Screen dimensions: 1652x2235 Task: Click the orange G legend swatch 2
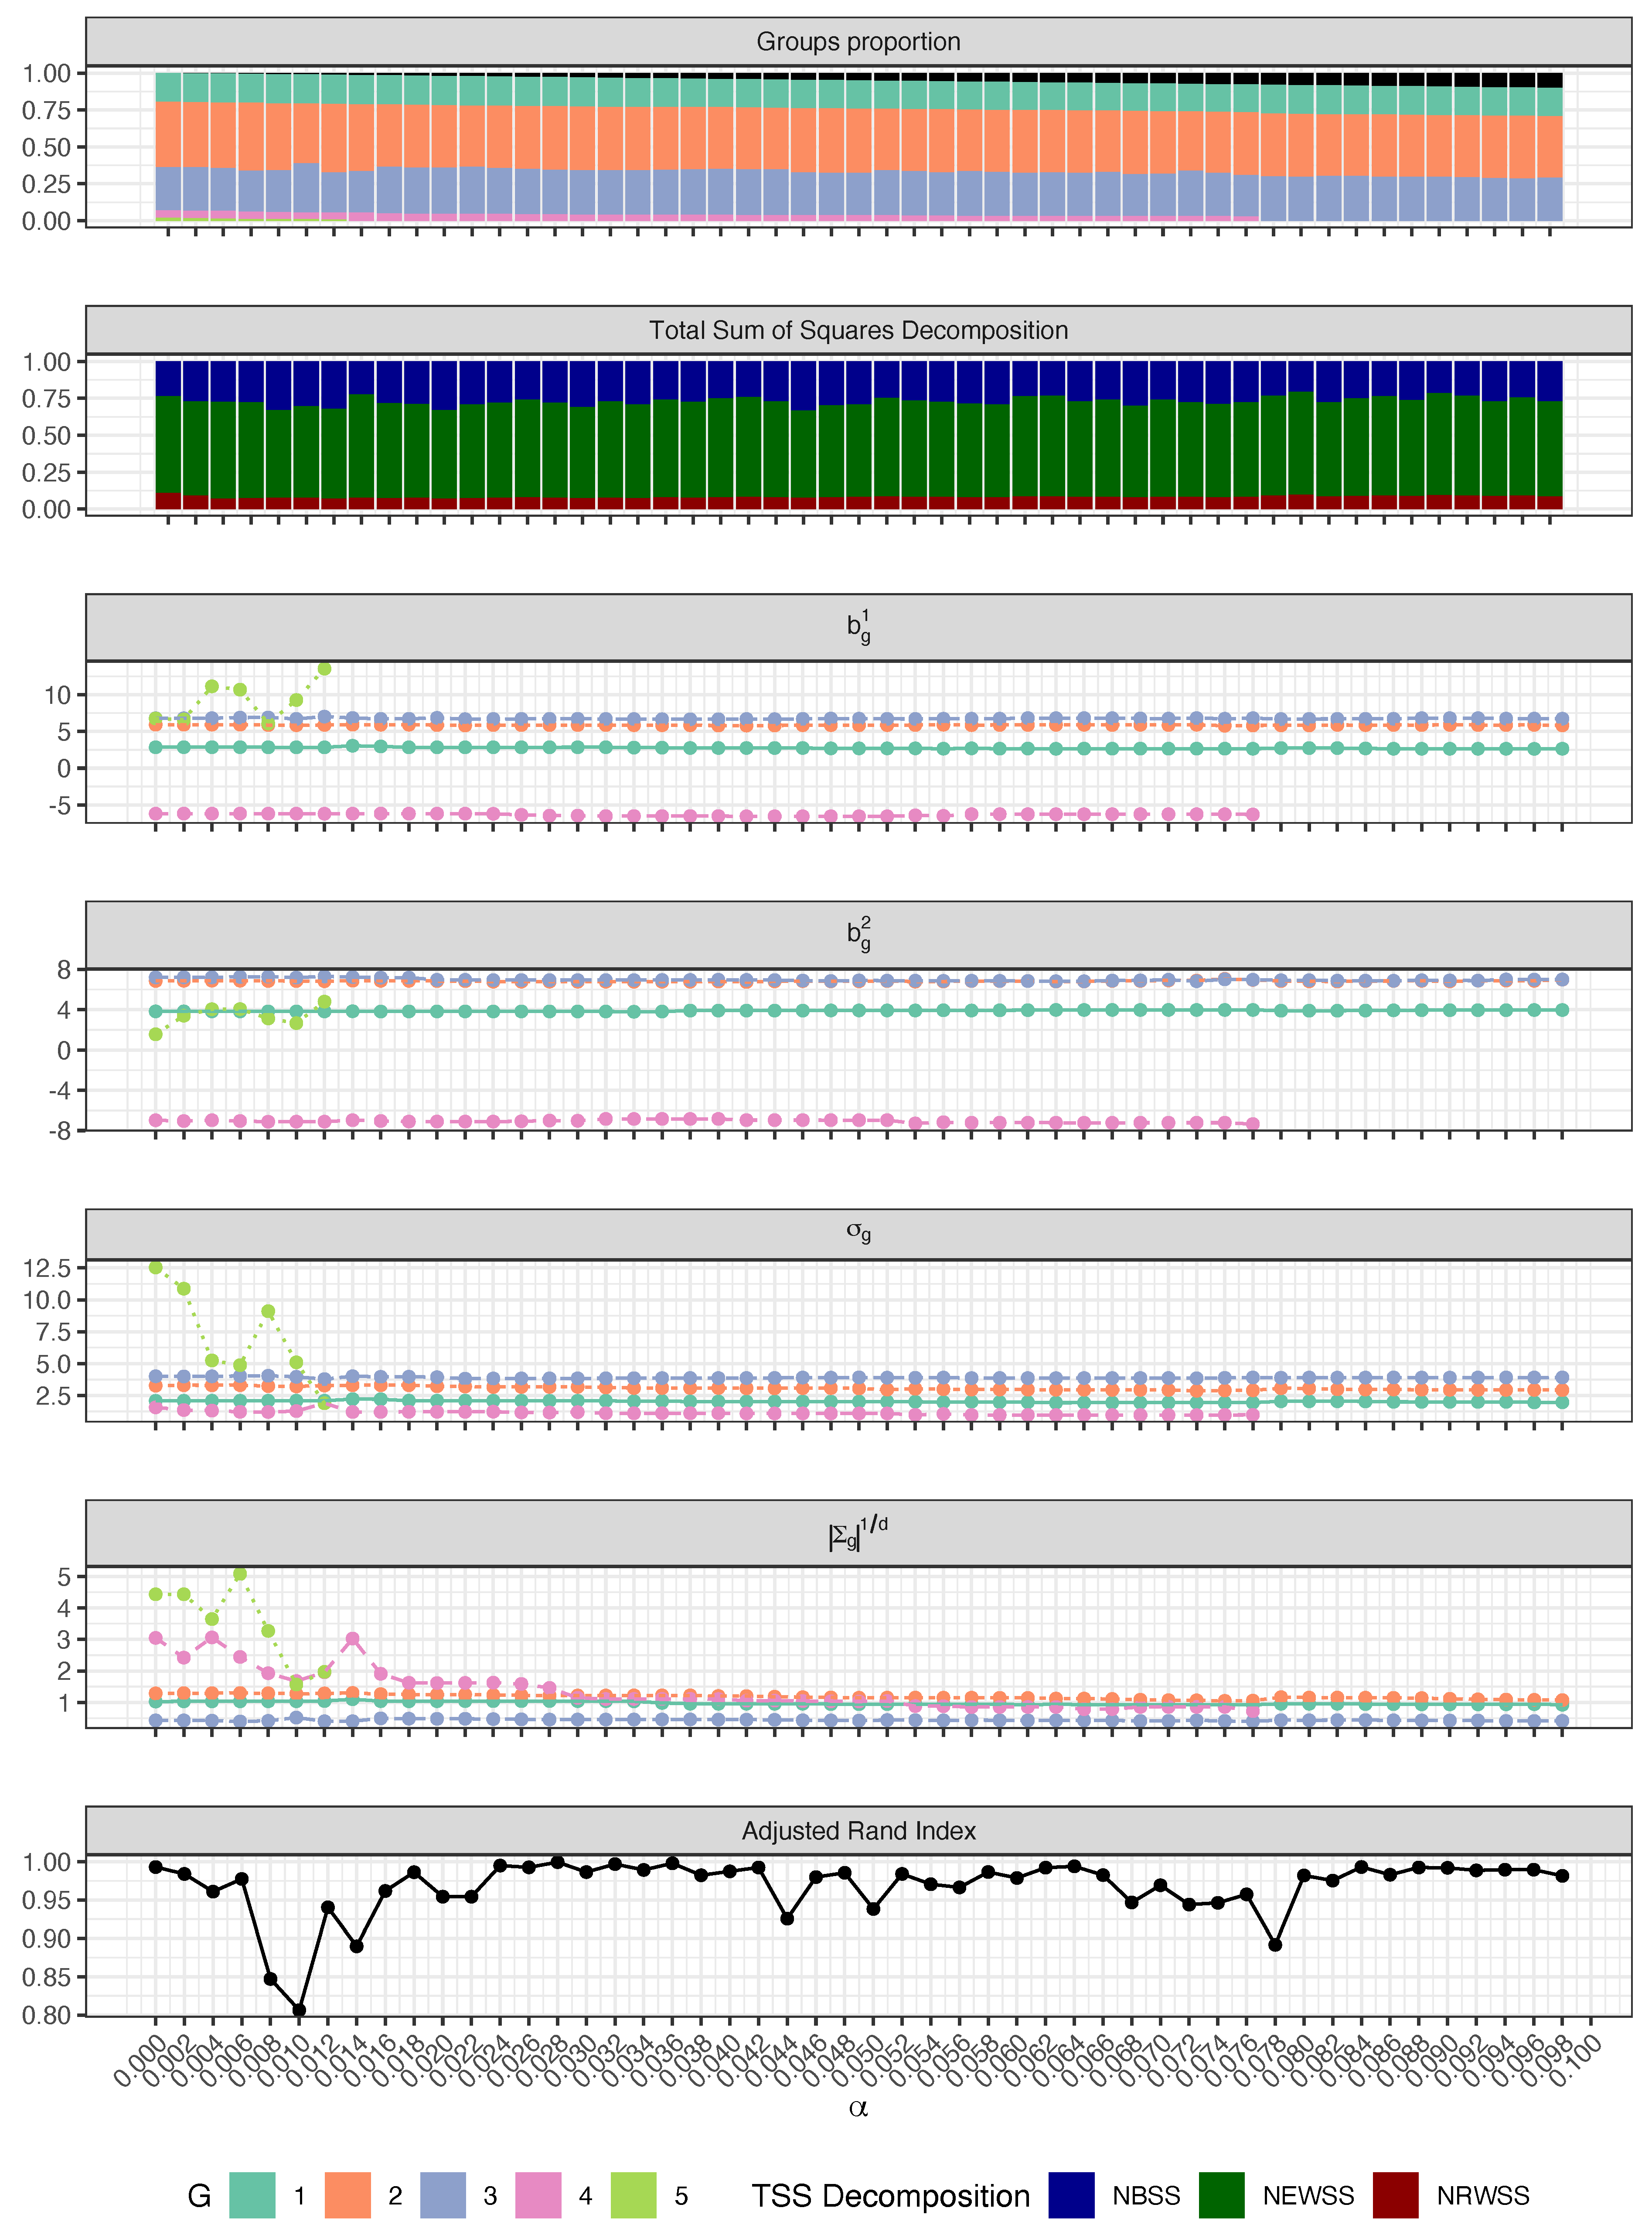coord(347,2195)
